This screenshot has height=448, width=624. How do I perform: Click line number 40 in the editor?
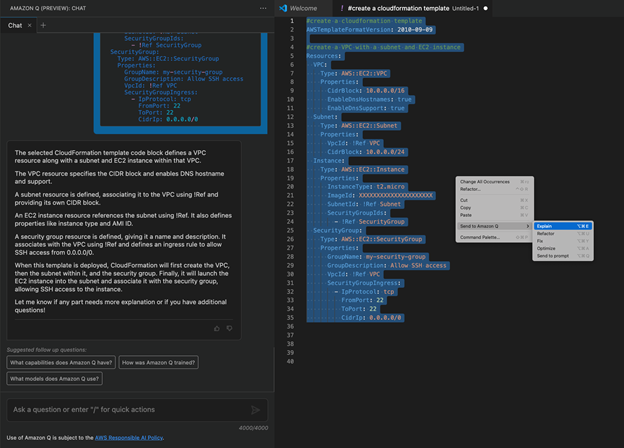click(x=291, y=361)
